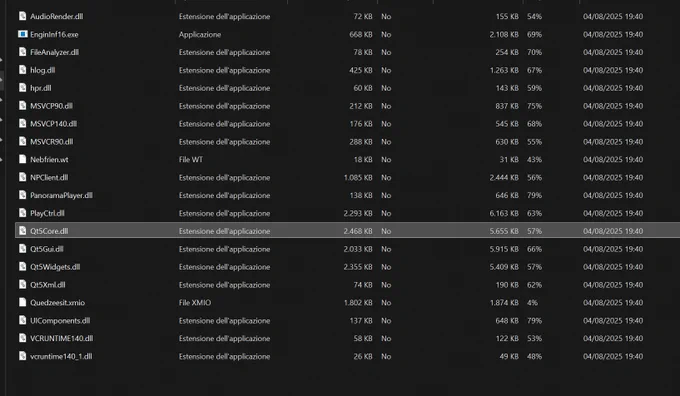The width and height of the screenshot is (680, 396).
Task: Select the Nebfrien.wt file name
Action: [x=49, y=160]
